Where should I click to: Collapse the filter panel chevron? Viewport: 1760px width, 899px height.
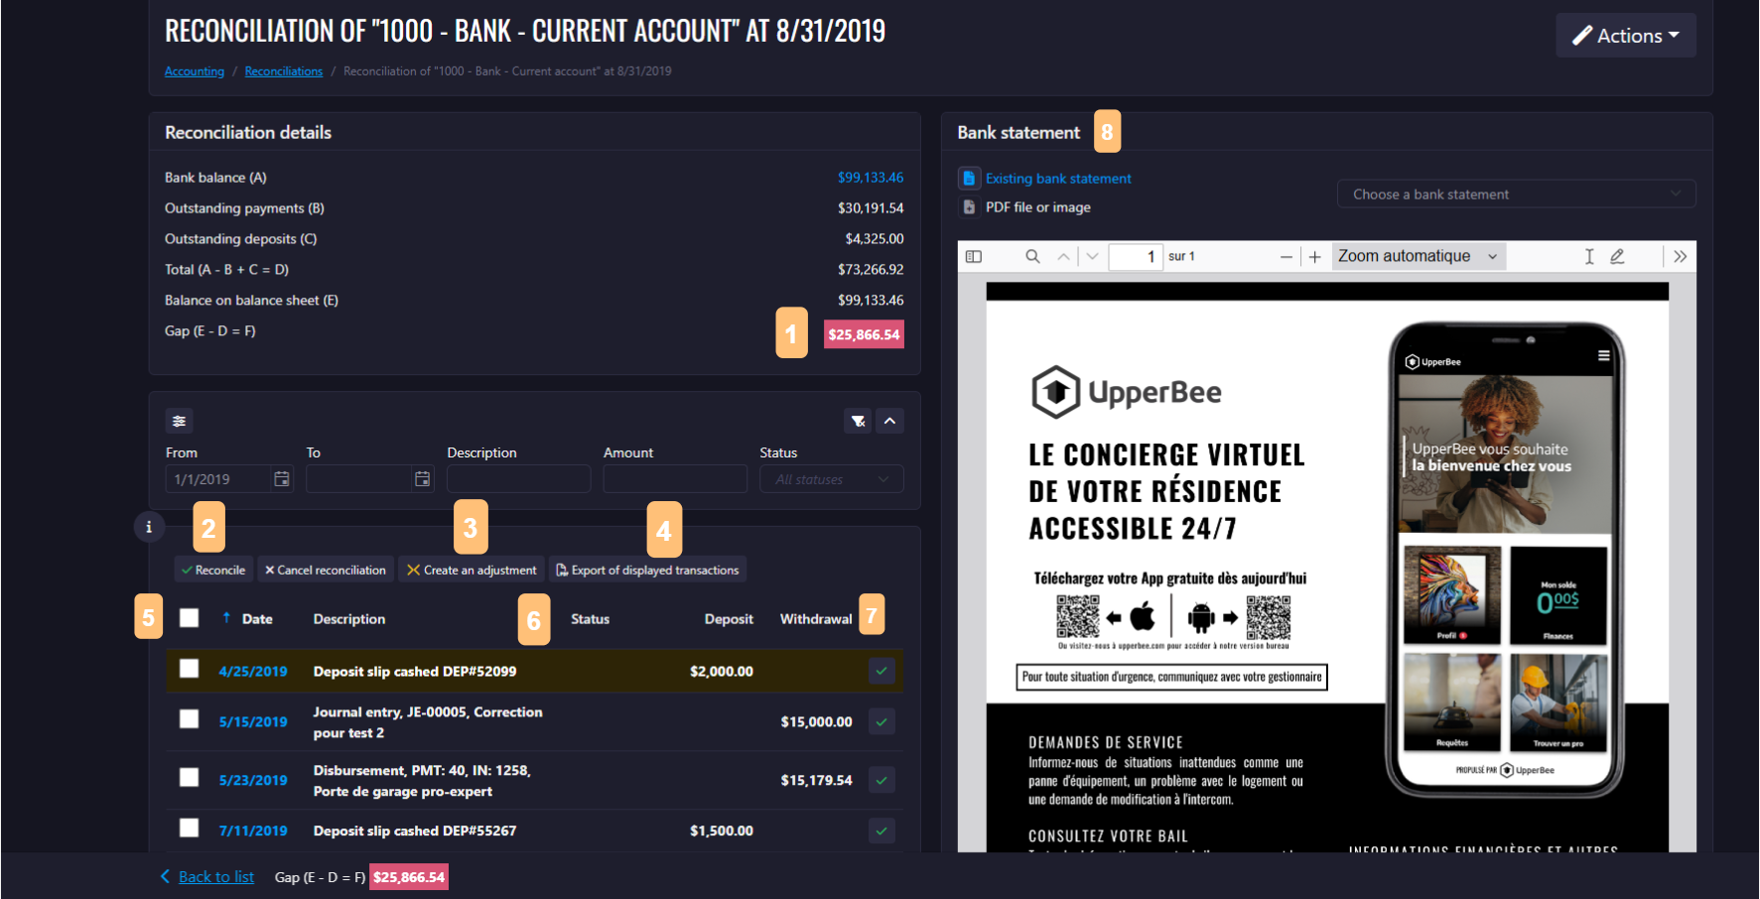(x=890, y=421)
